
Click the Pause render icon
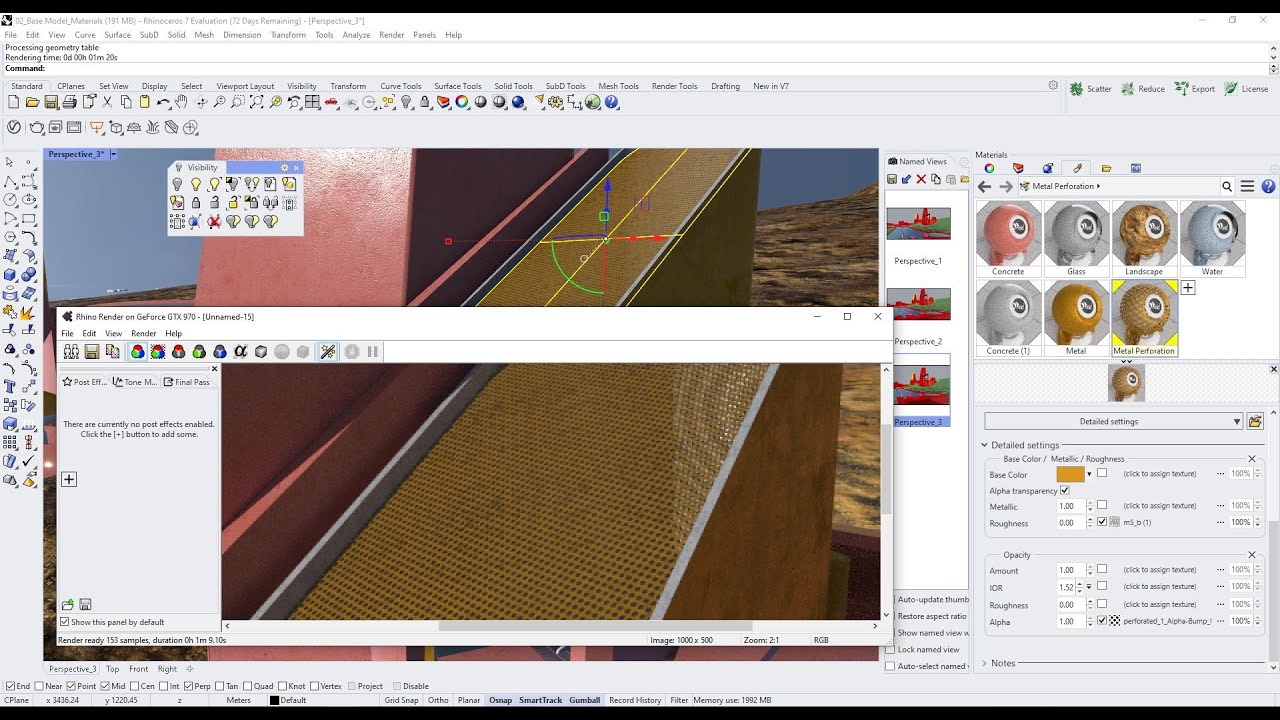click(x=373, y=352)
